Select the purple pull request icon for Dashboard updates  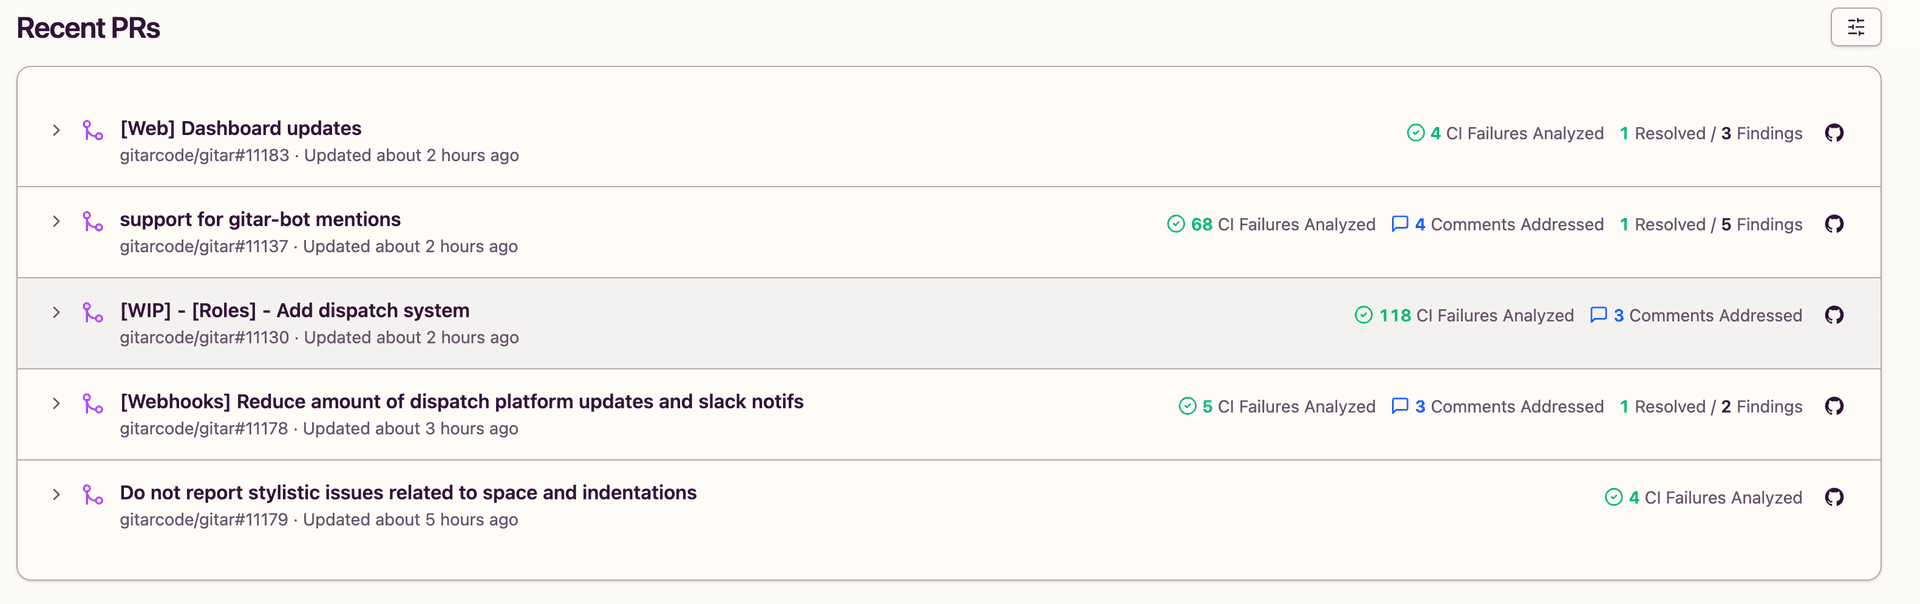pos(92,131)
